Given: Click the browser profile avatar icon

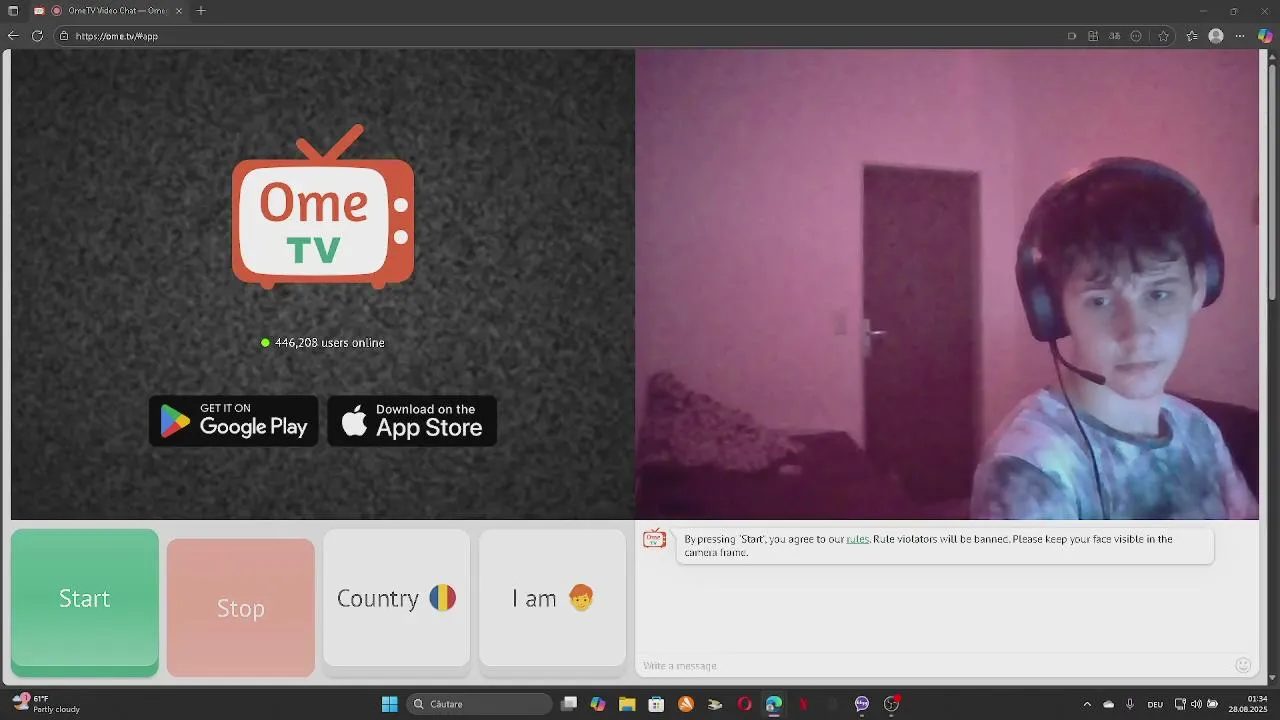Looking at the screenshot, I should 1216,36.
